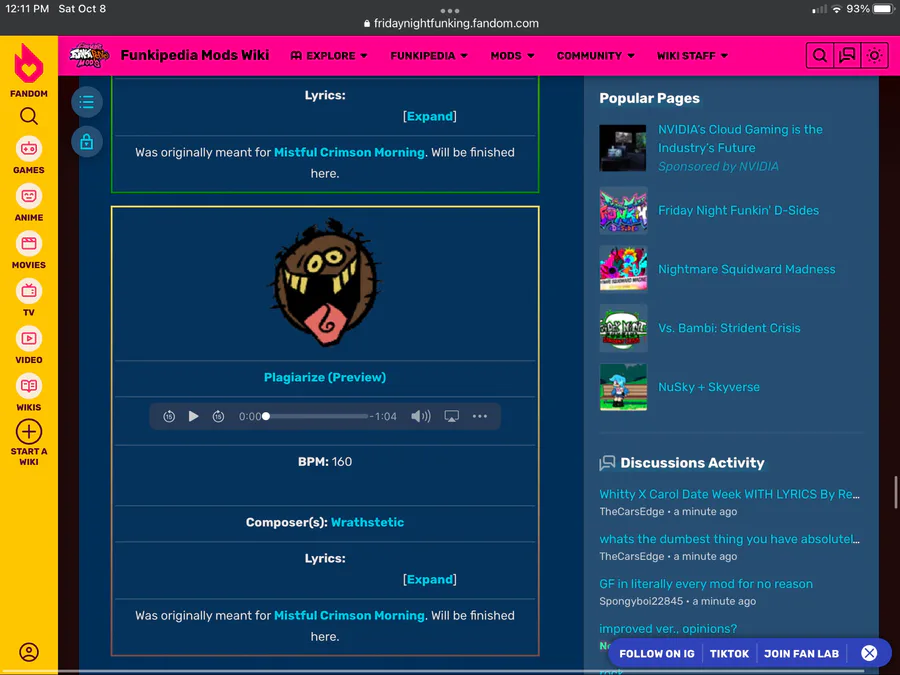Open the TV section
This screenshot has height=675, width=900.
coord(29,298)
